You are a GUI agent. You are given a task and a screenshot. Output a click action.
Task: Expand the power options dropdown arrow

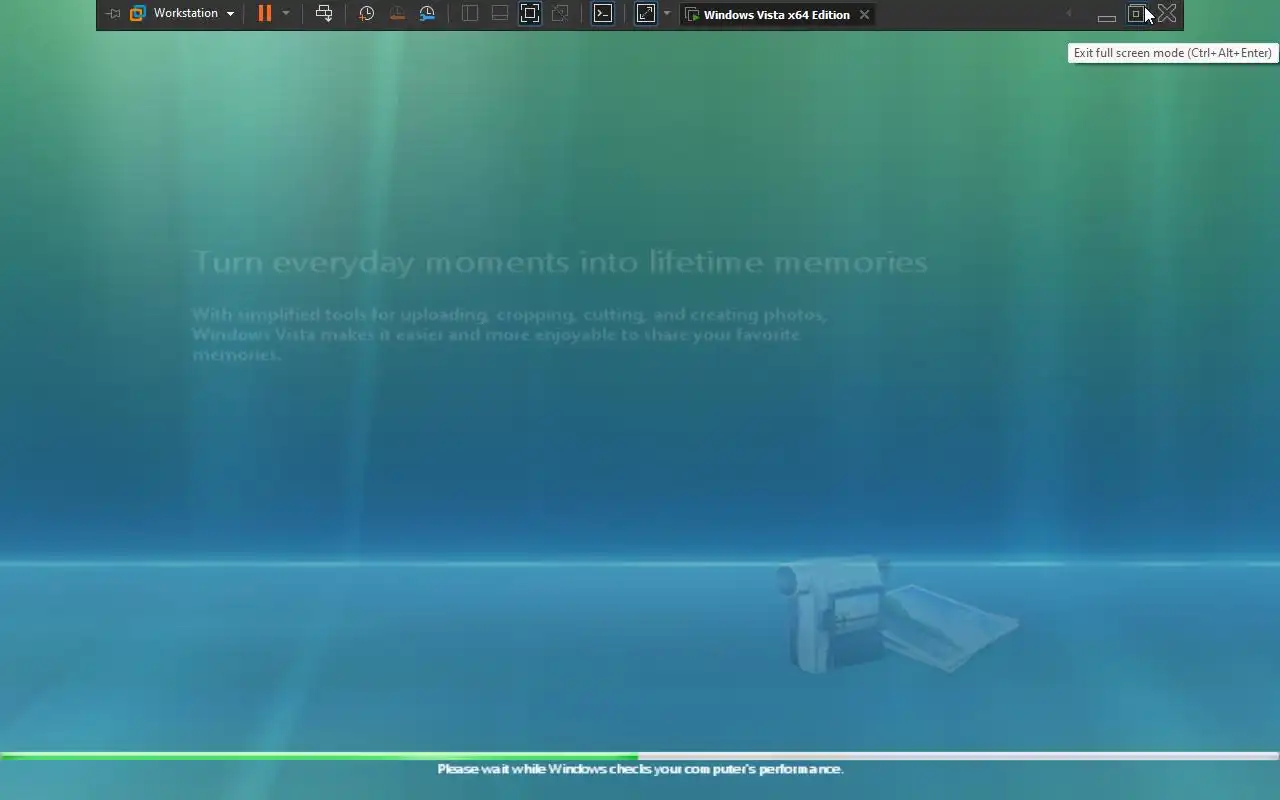pyautogui.click(x=286, y=14)
